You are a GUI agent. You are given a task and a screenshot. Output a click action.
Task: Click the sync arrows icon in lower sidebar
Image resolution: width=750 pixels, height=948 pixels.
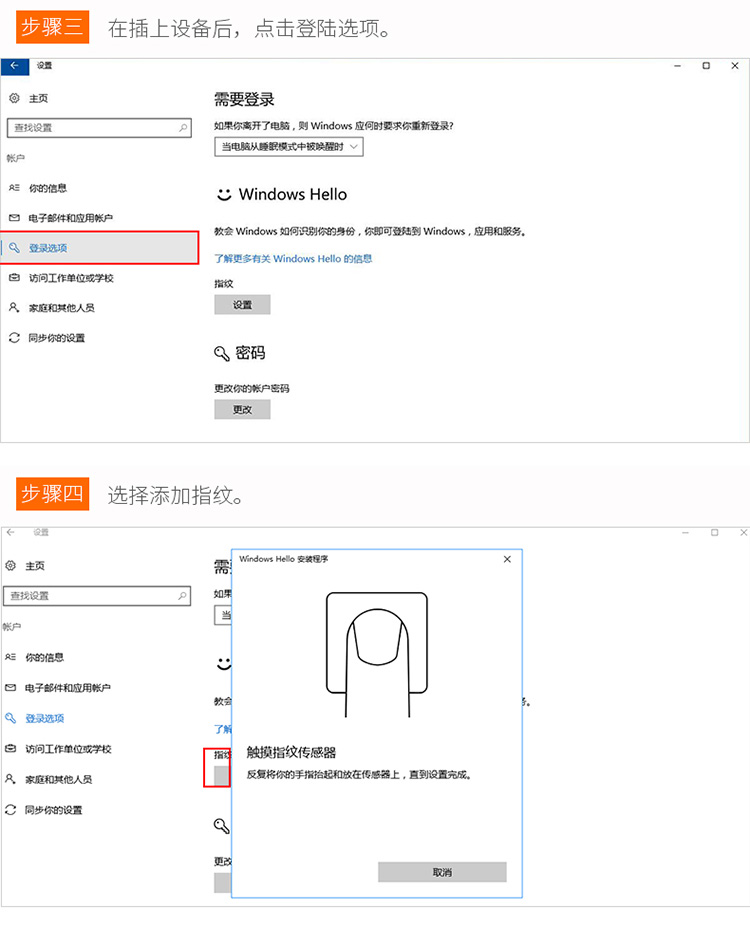click(10, 810)
